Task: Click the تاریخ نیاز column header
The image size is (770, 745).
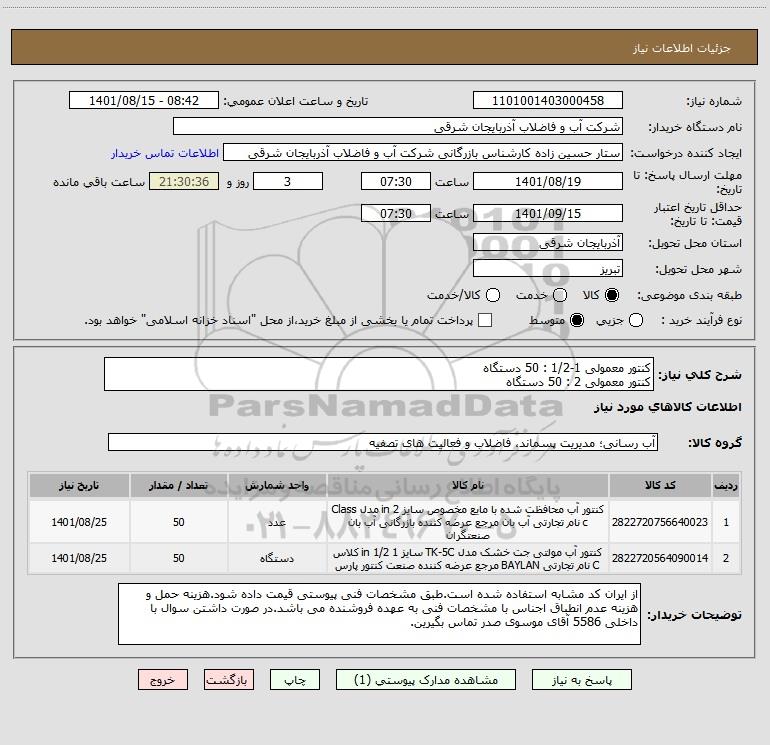Action: [79, 485]
